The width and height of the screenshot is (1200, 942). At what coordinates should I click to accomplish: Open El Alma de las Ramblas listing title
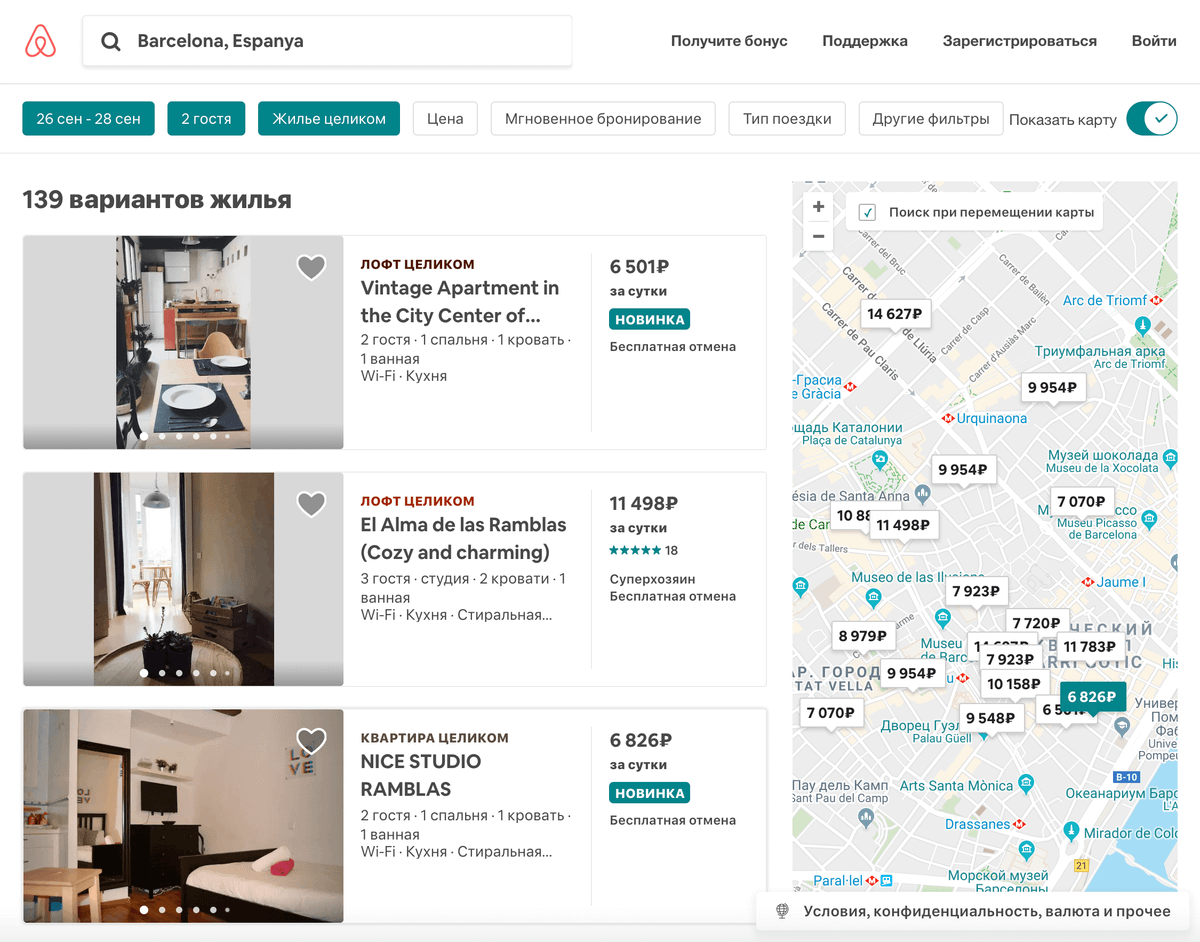463,539
